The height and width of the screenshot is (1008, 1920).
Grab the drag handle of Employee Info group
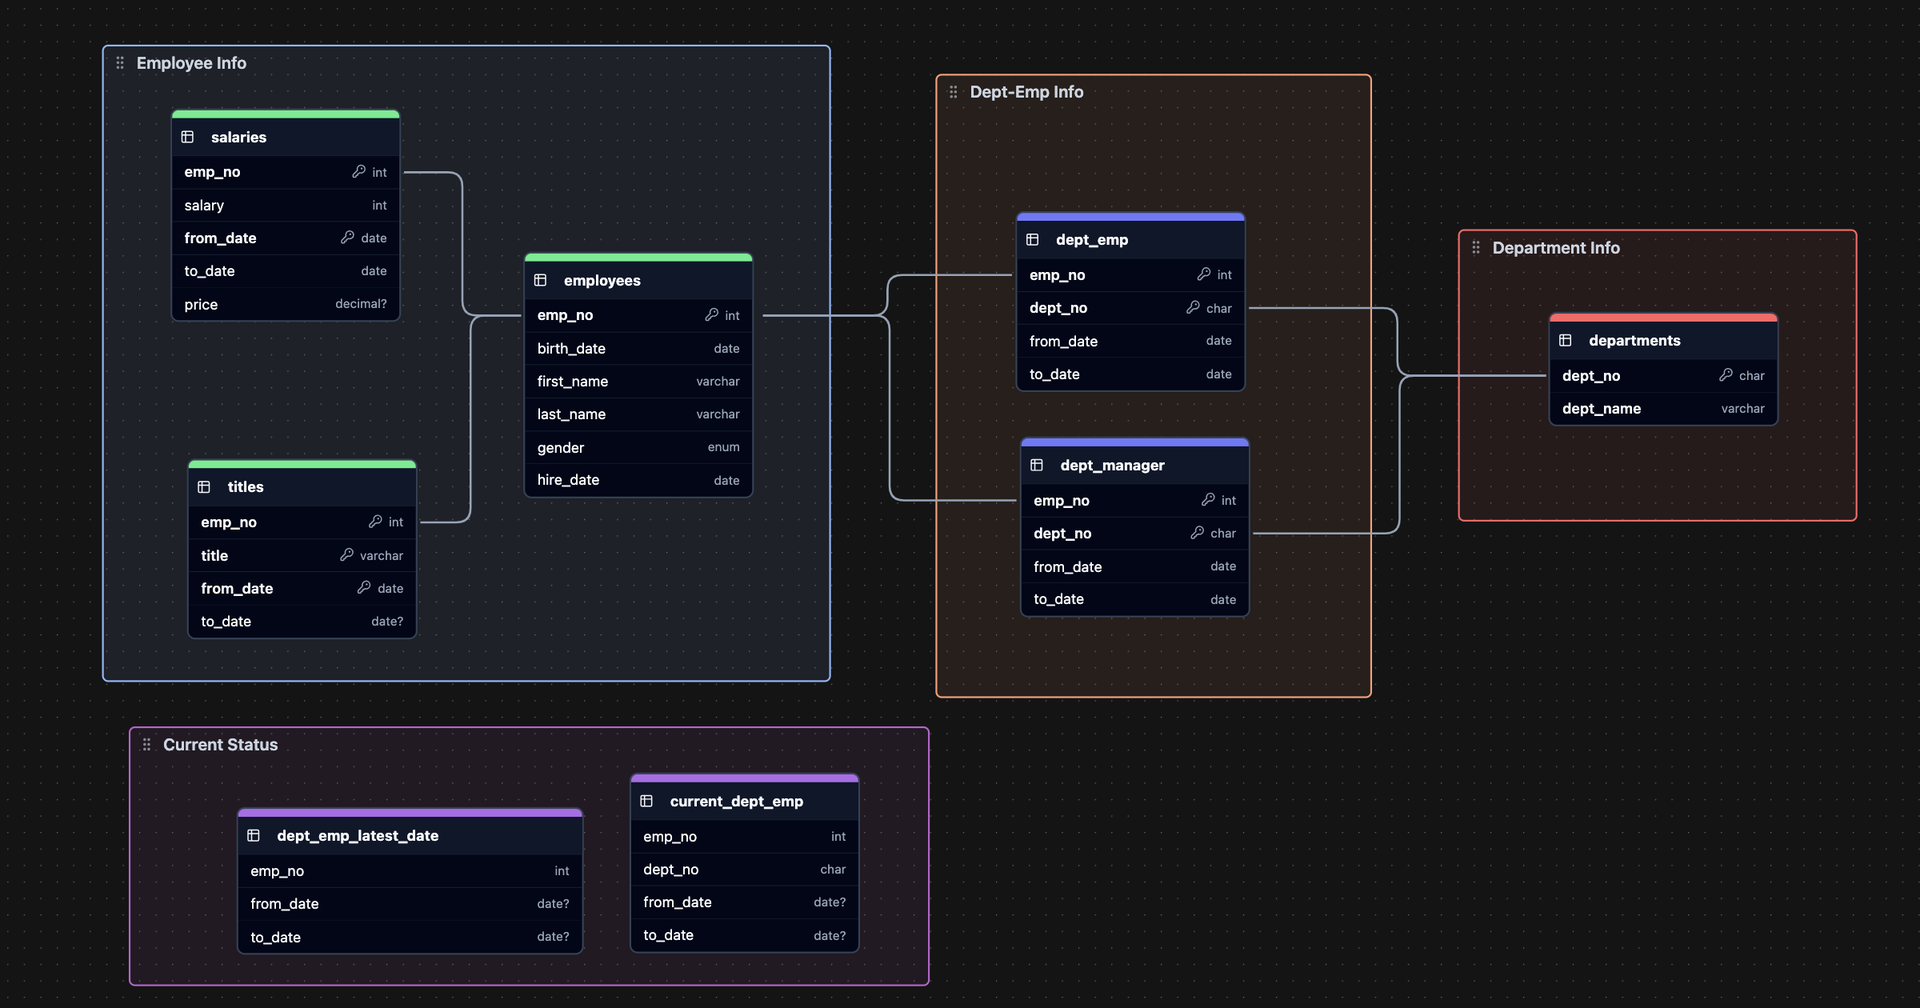(x=120, y=63)
